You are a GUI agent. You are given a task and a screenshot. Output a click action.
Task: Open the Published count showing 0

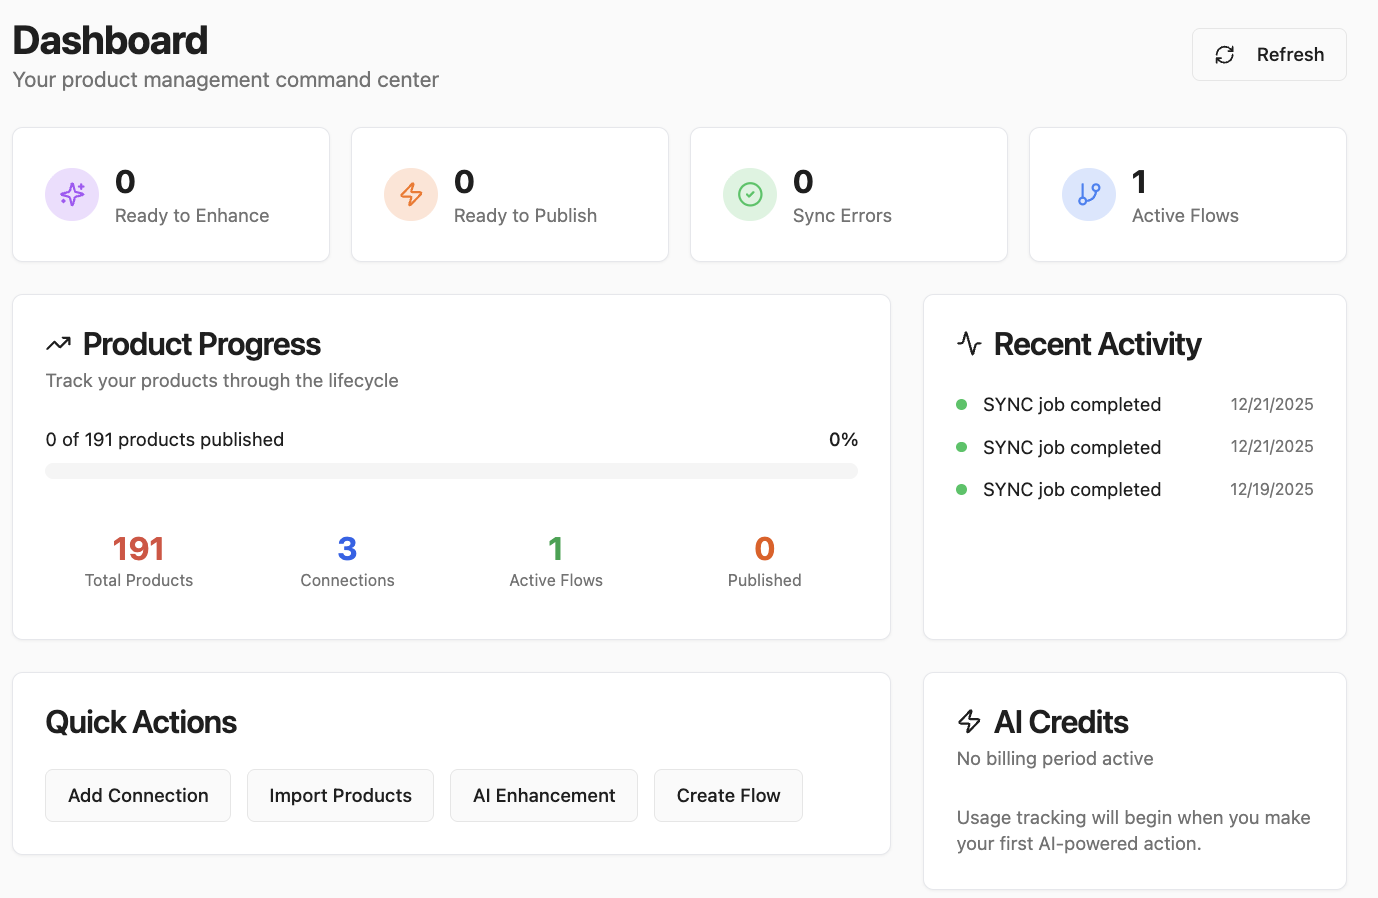point(764,548)
